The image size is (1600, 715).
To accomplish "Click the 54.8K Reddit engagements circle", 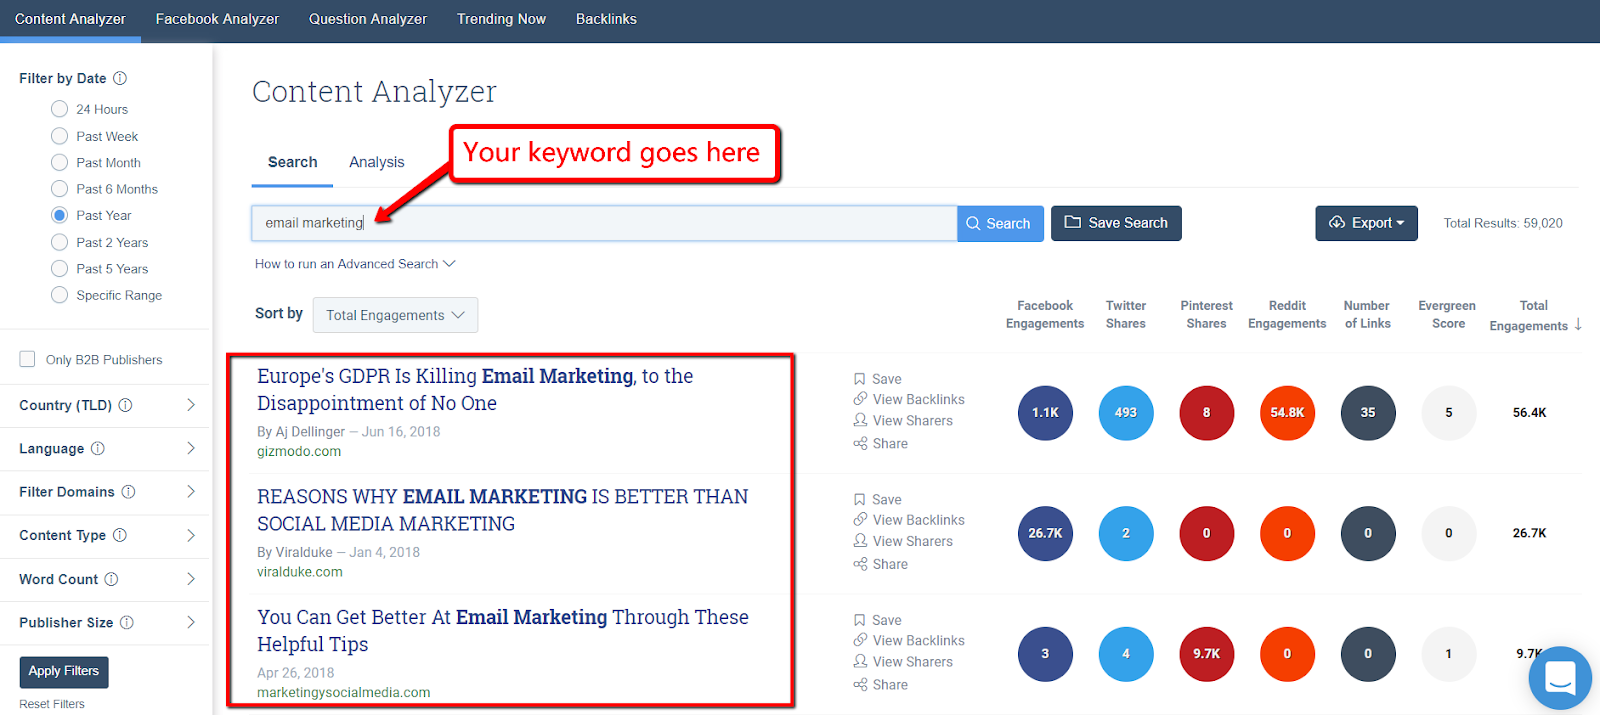I will tap(1287, 413).
